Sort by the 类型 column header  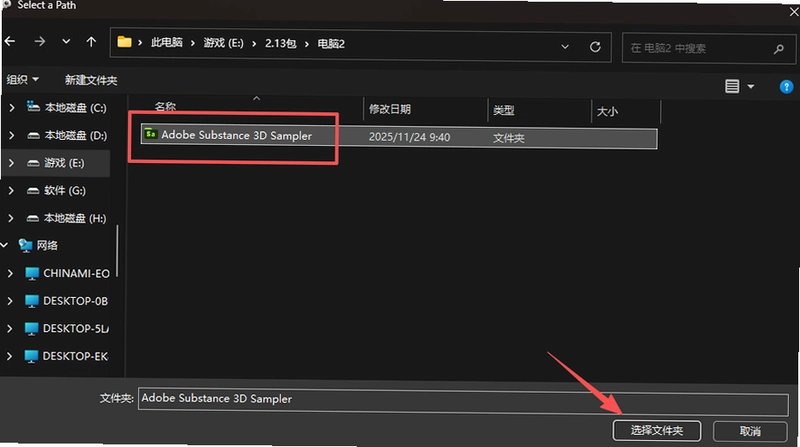point(504,110)
